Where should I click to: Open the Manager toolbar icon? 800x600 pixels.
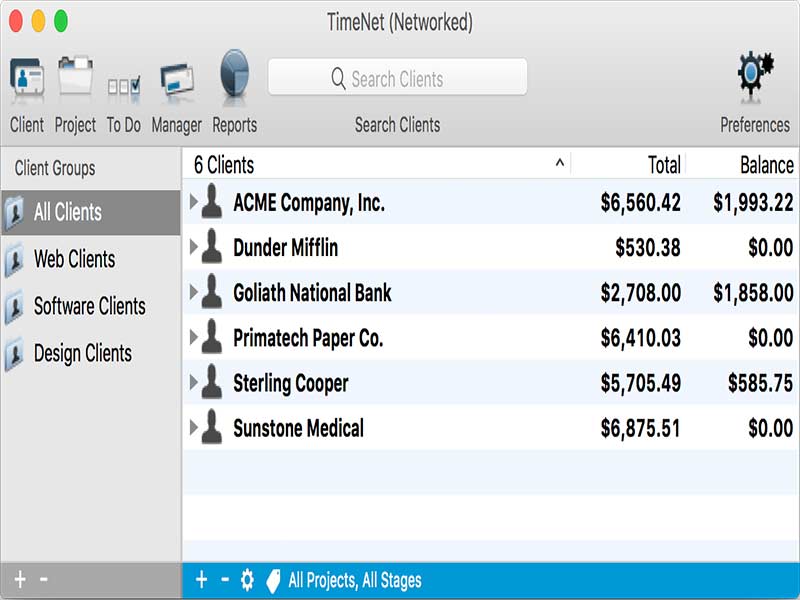pos(177,79)
